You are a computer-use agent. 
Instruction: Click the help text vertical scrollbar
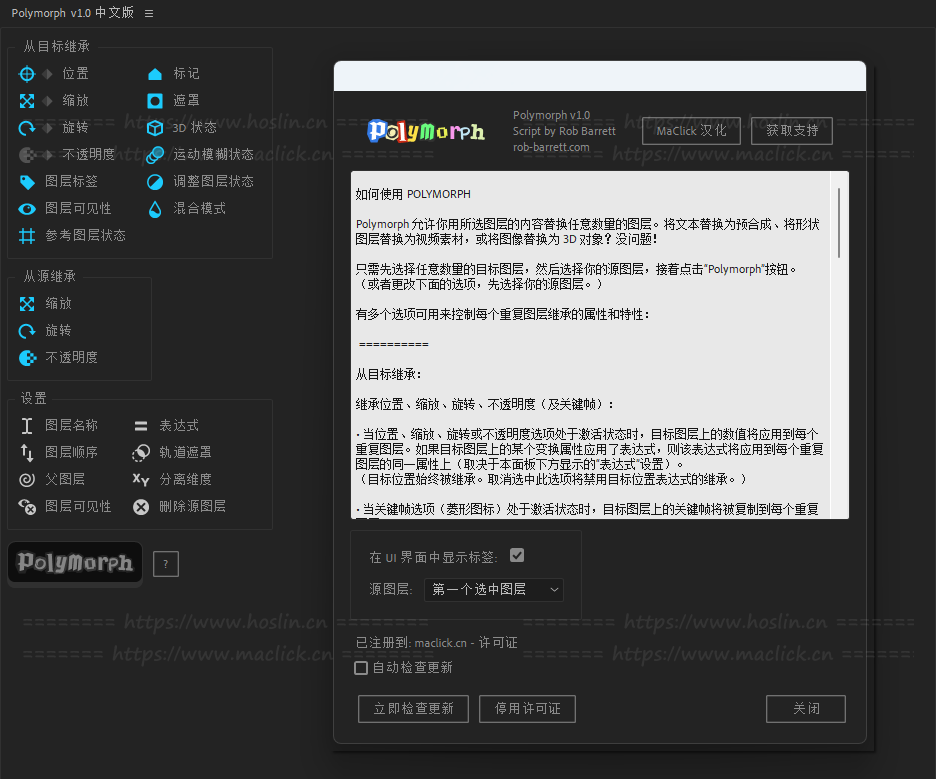point(839,222)
